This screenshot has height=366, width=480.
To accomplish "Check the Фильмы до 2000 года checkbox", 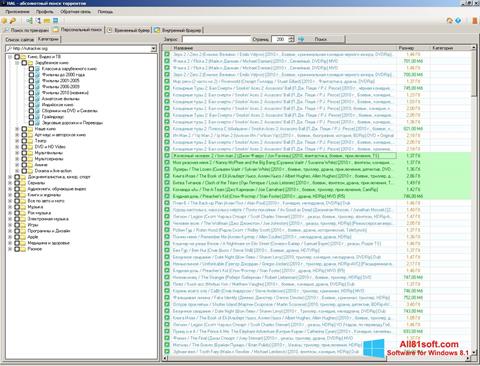I will (x=31, y=75).
